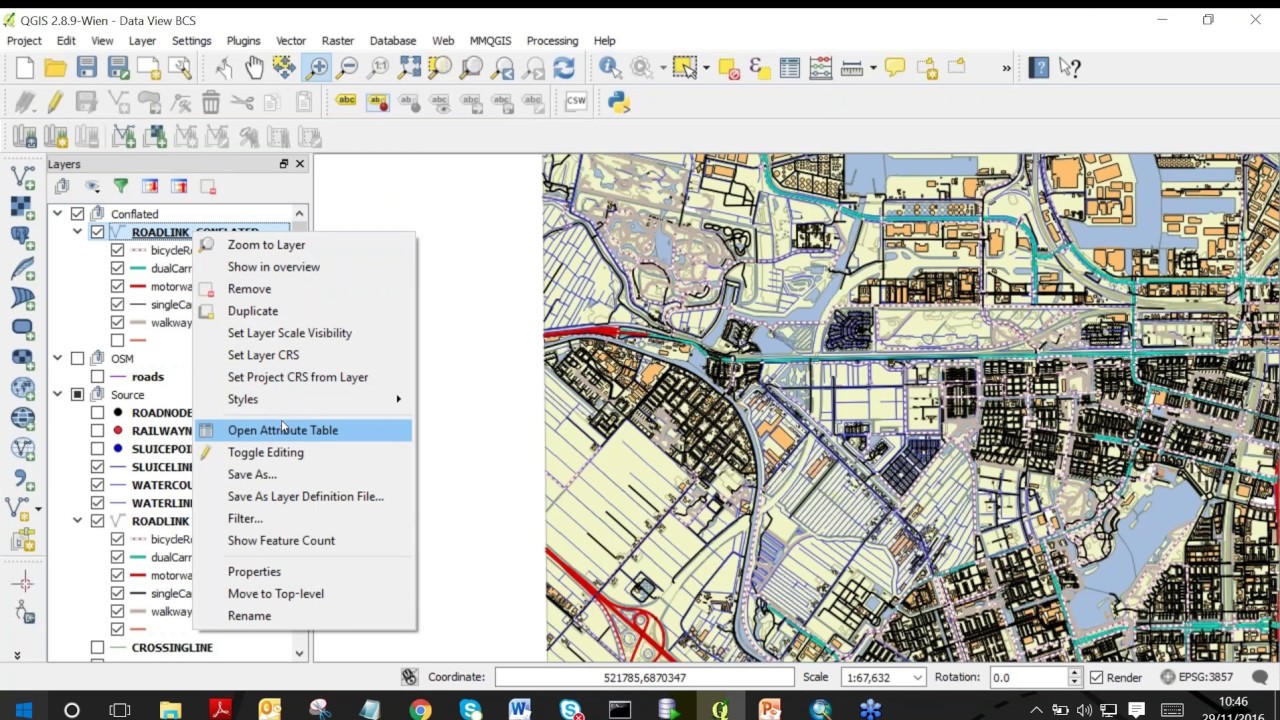The height and width of the screenshot is (720, 1280).
Task: Open the Processing menu
Action: [552, 41]
